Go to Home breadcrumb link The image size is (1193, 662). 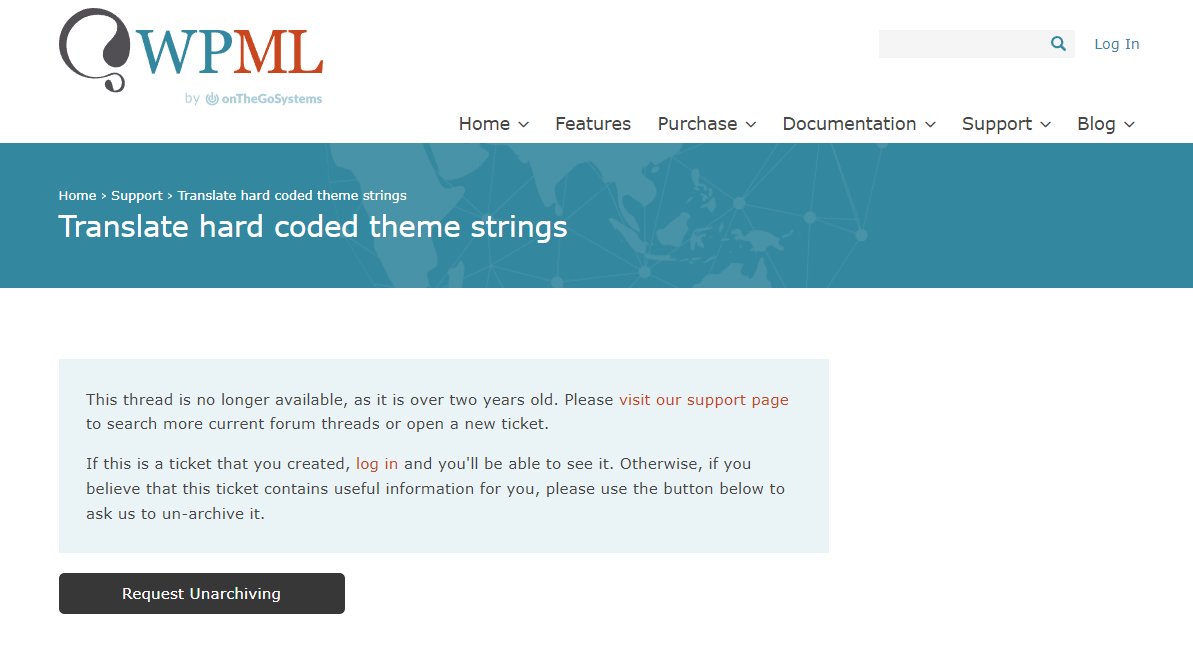coord(77,196)
